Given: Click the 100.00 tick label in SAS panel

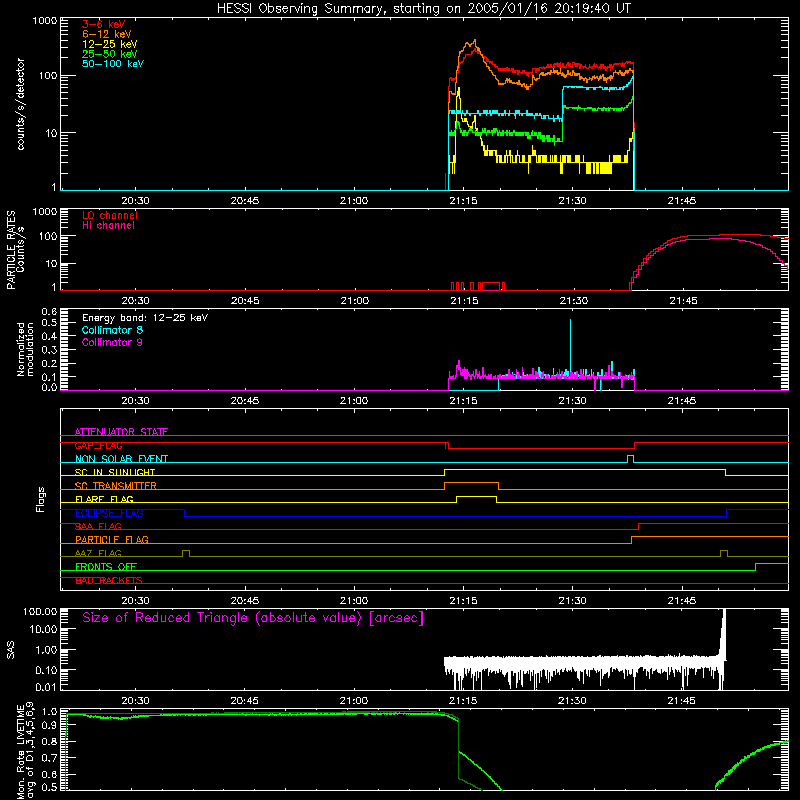Looking at the screenshot, I should (x=40, y=611).
